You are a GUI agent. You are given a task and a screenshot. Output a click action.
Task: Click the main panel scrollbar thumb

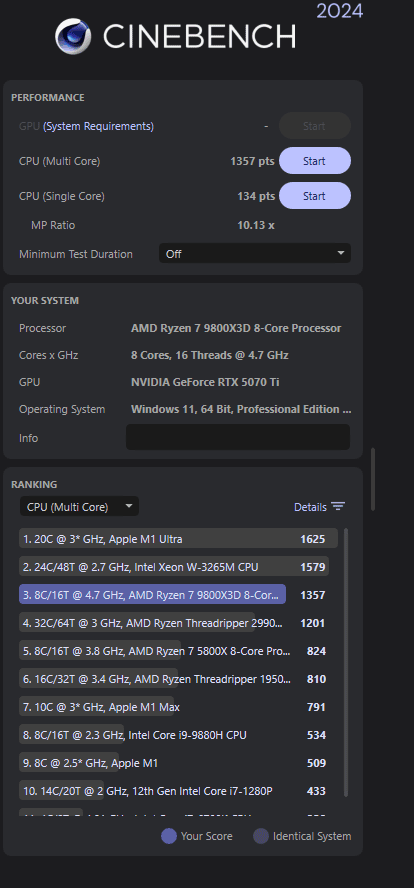[x=373, y=479]
